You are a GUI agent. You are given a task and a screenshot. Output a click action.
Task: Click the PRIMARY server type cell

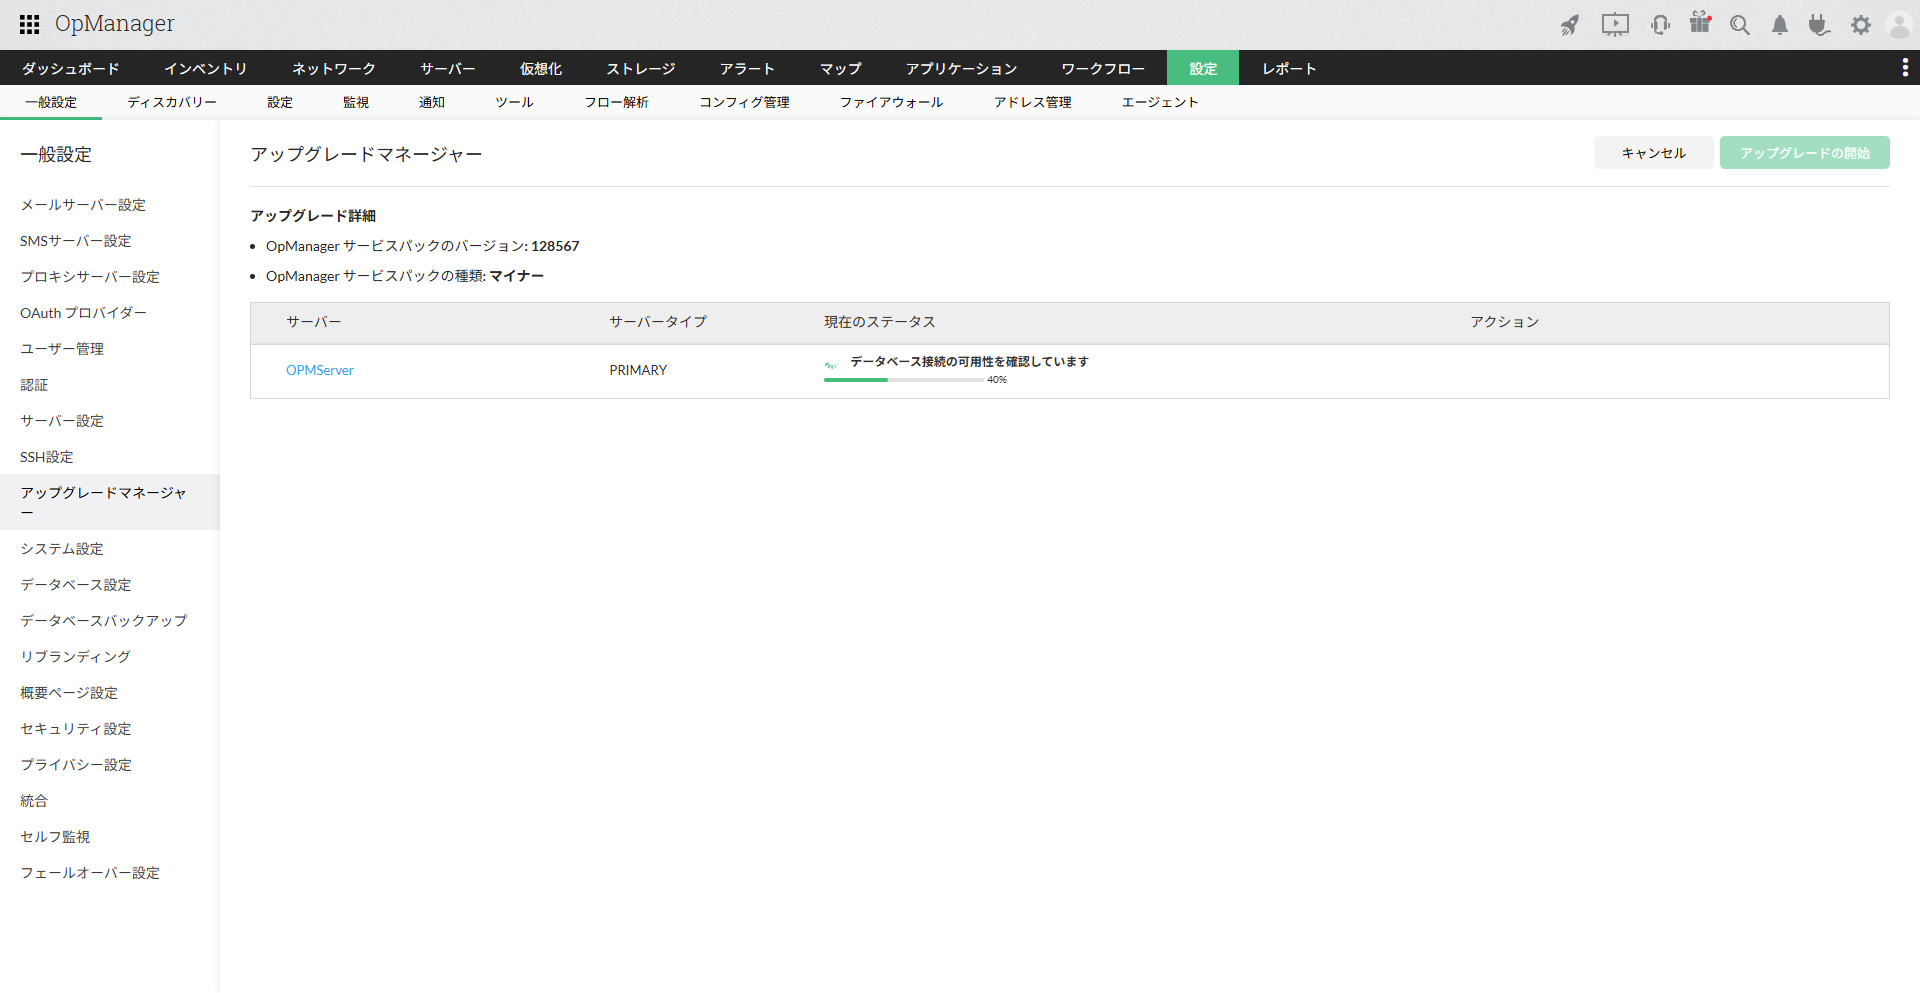click(x=638, y=370)
